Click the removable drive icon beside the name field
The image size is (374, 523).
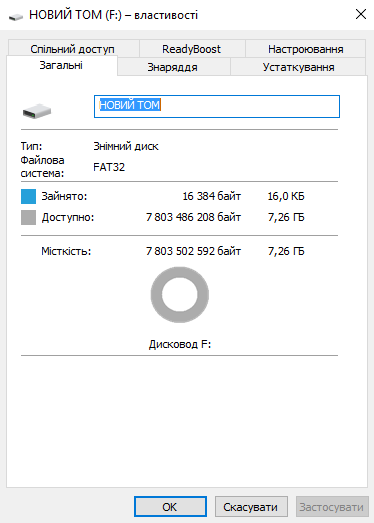[37, 111]
